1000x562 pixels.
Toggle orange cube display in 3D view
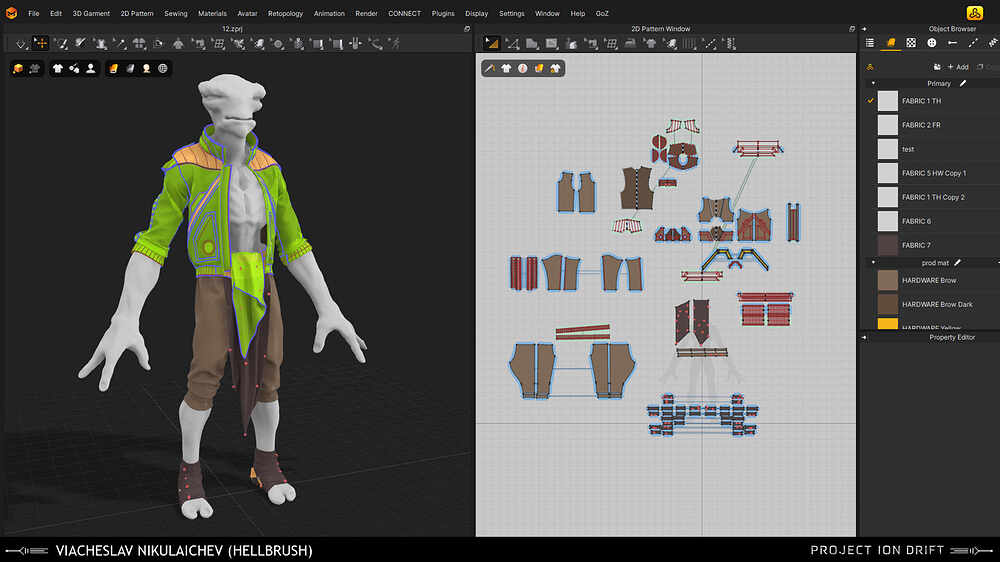pos(18,68)
